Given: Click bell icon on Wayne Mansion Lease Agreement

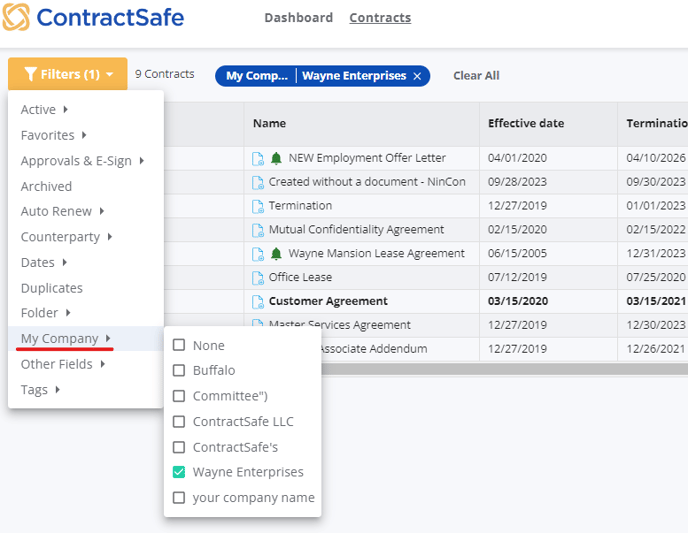Looking at the screenshot, I should (x=276, y=254).
